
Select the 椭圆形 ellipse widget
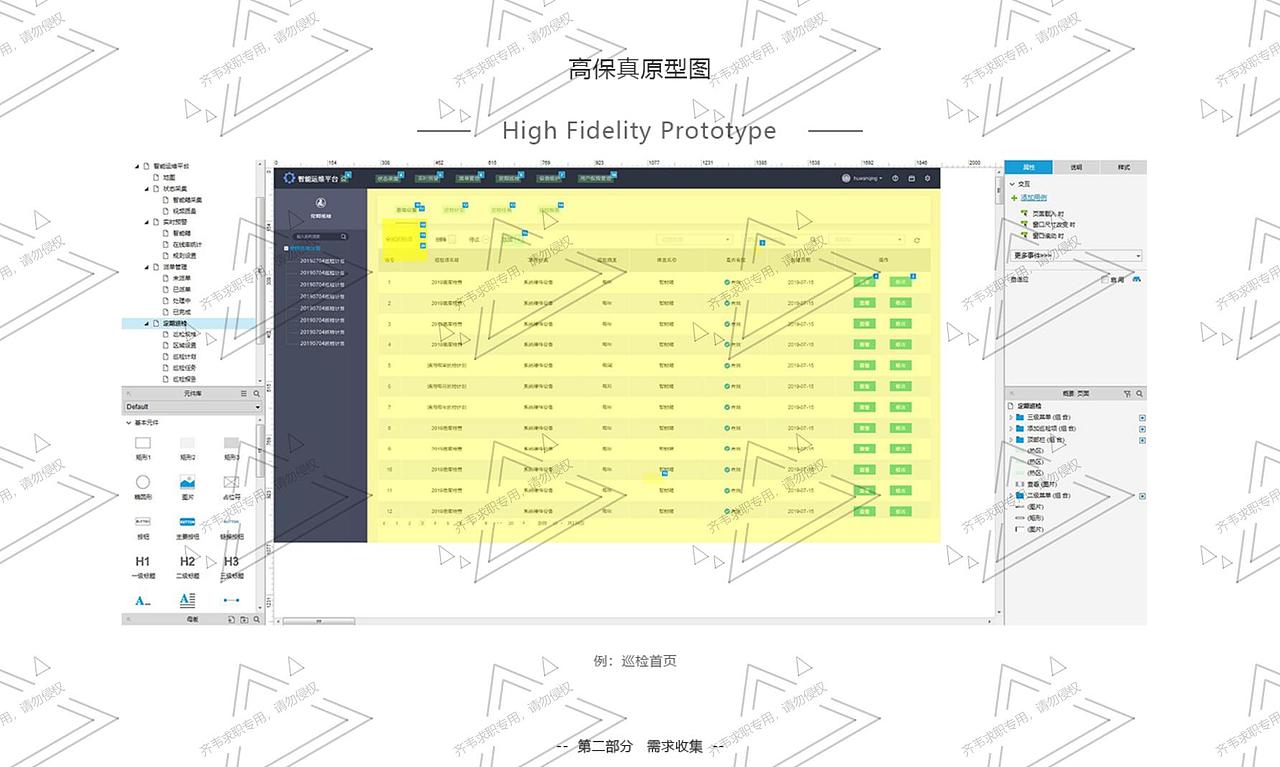pos(143,486)
